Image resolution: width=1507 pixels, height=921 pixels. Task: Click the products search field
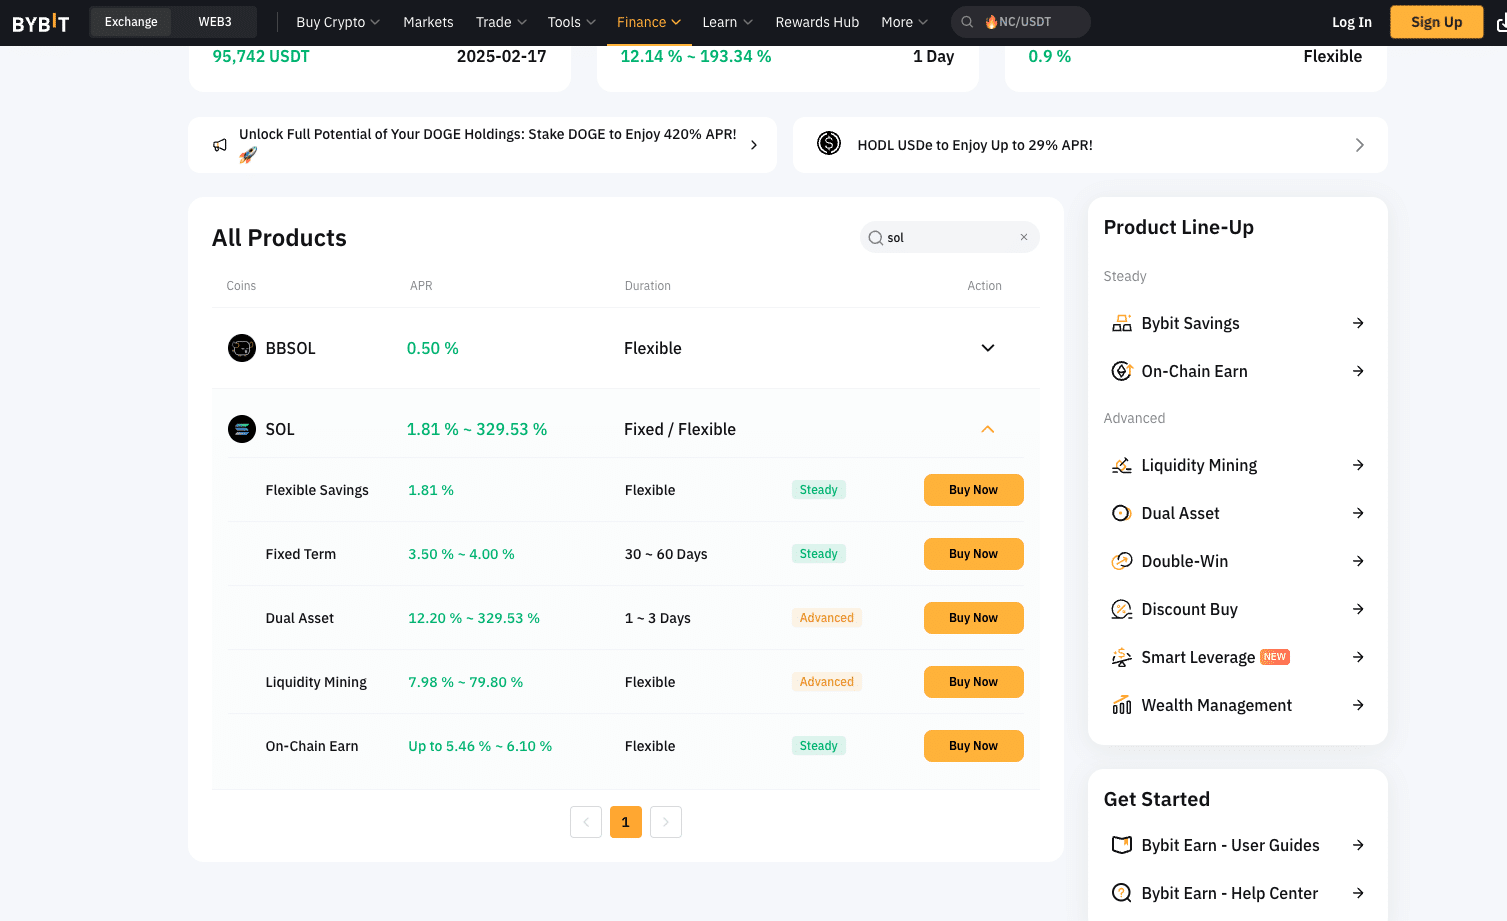pos(950,237)
